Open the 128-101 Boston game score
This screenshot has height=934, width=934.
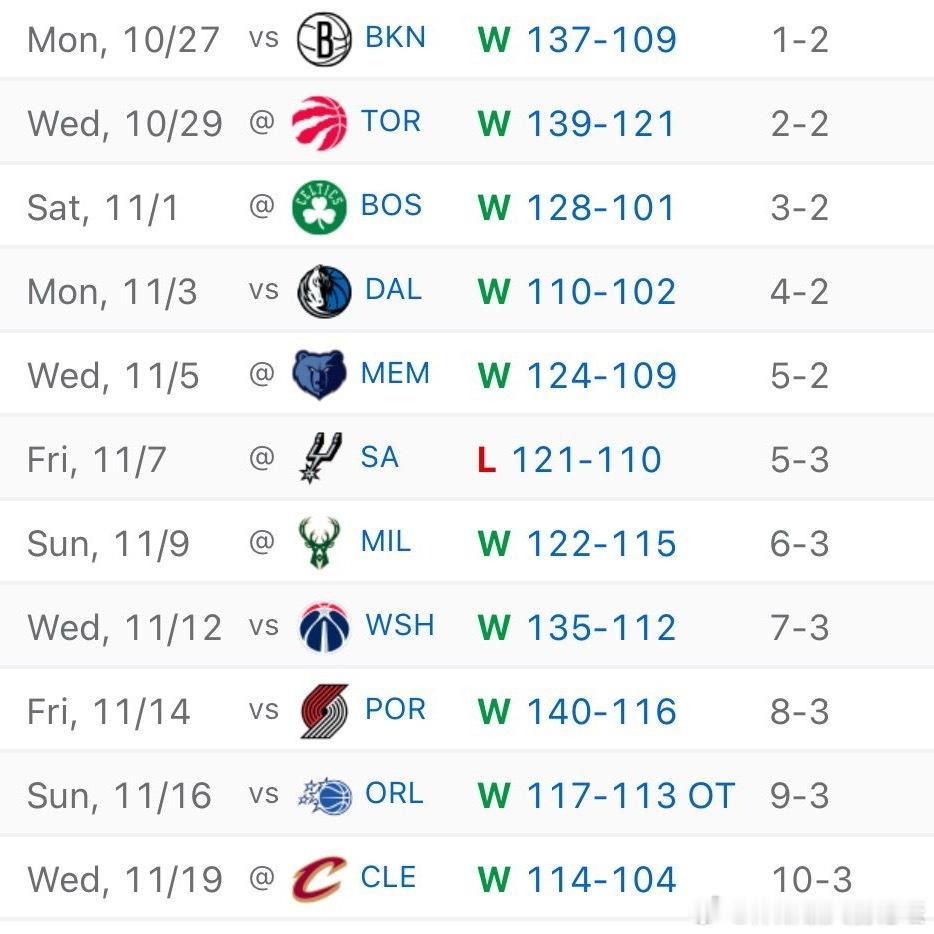[601, 208]
